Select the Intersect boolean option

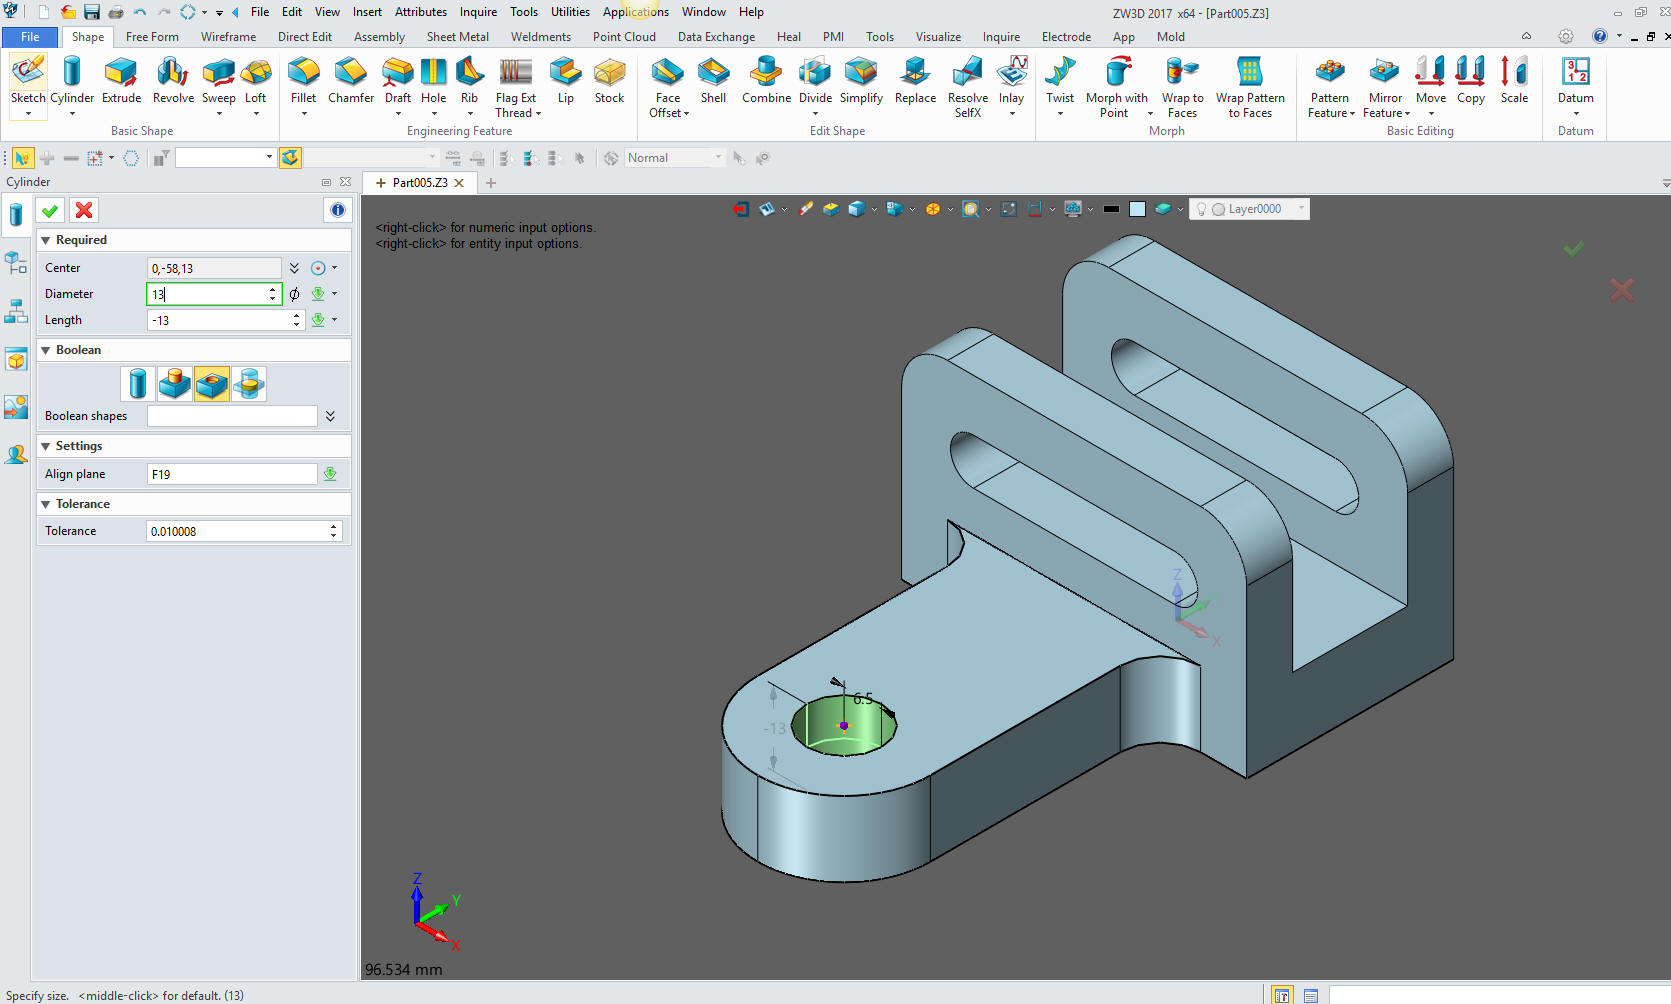tap(249, 384)
